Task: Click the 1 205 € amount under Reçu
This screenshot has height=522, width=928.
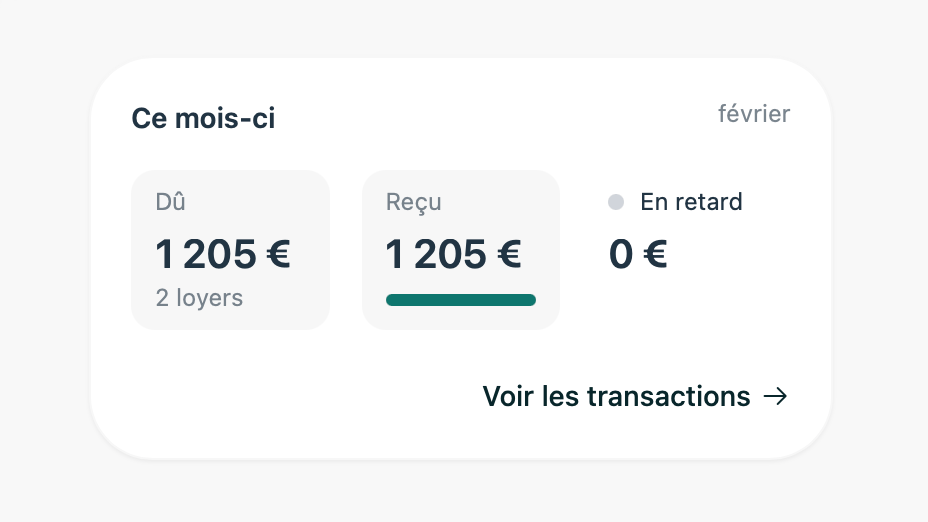Action: pyautogui.click(x=453, y=255)
